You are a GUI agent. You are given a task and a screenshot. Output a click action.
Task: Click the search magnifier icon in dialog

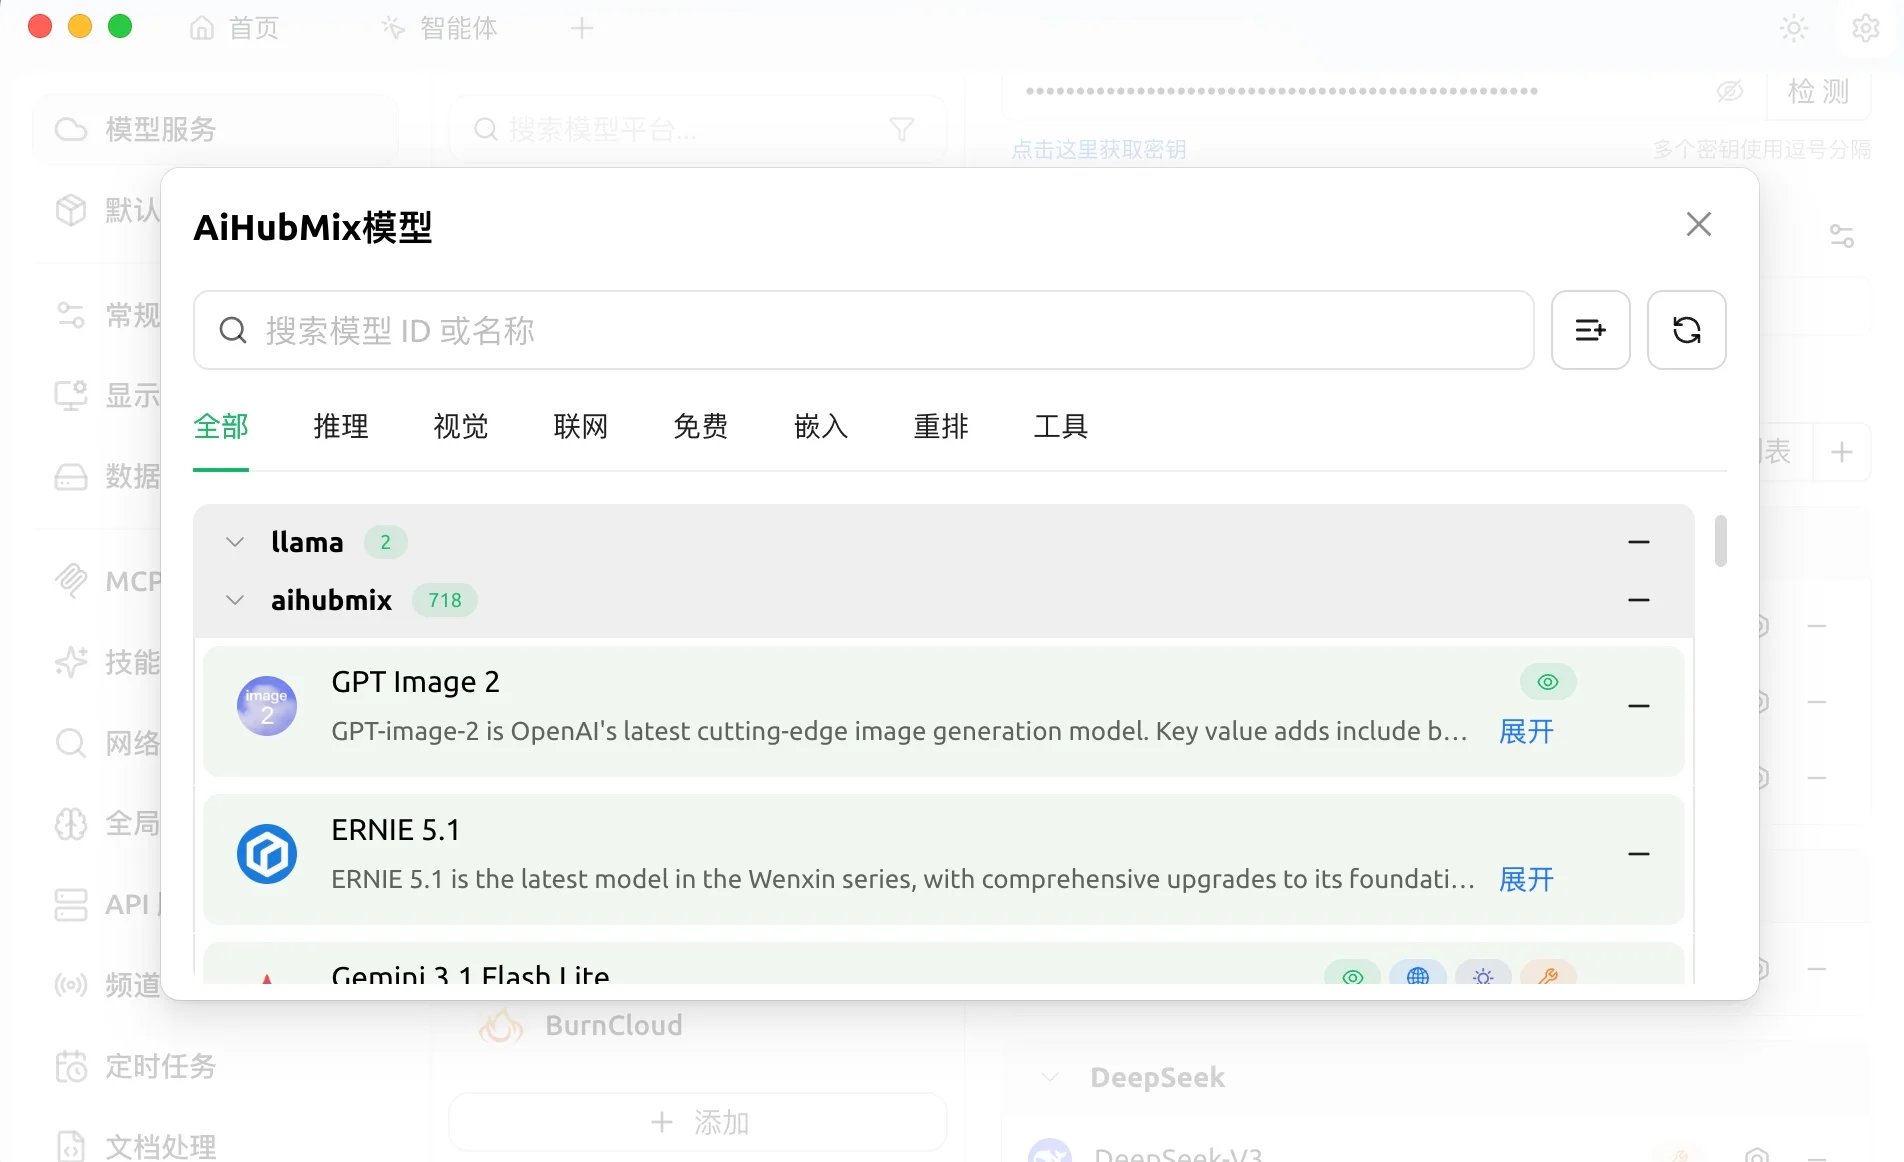coord(233,330)
